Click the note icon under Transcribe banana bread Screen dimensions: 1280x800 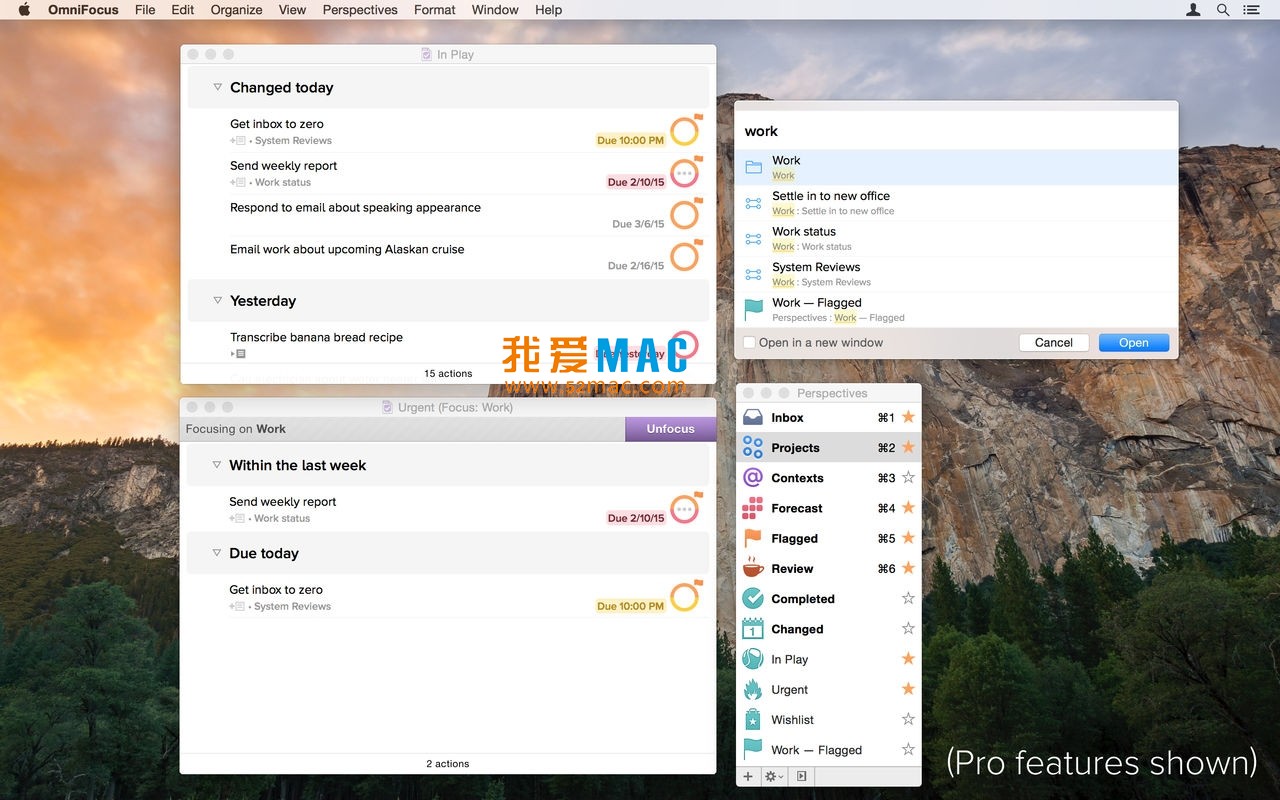coord(238,354)
